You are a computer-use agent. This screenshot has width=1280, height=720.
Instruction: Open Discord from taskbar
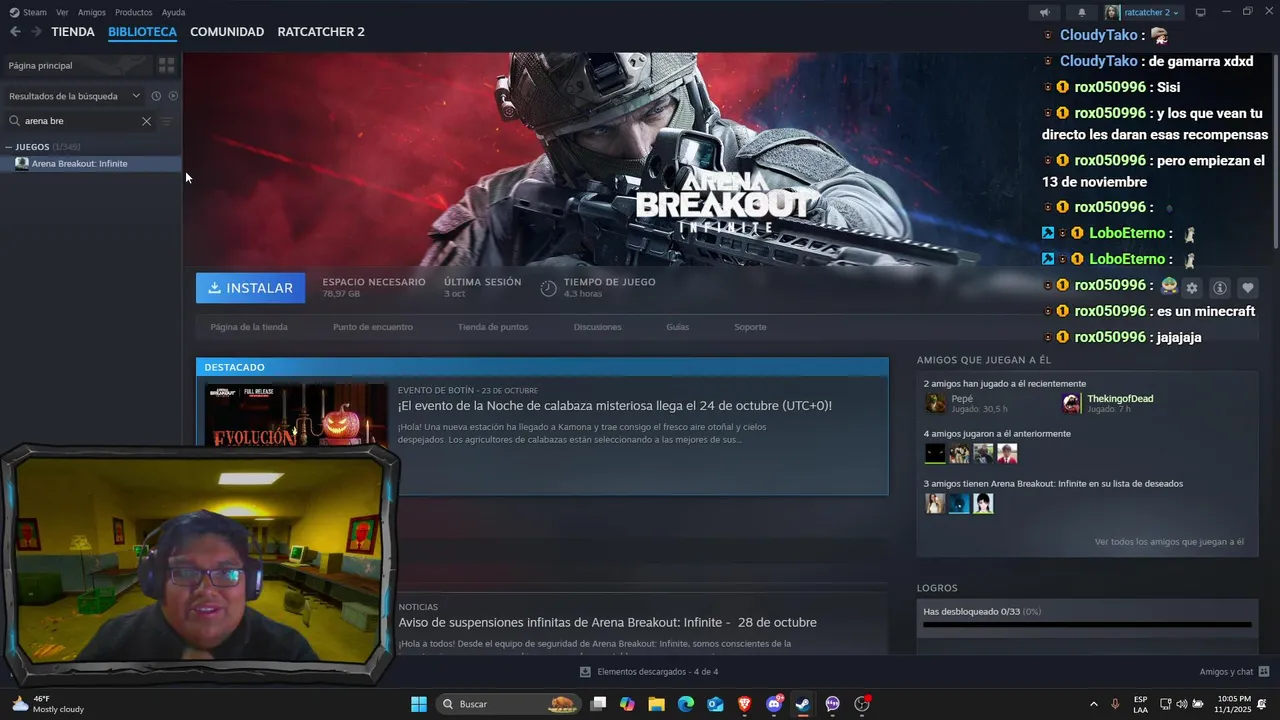[x=774, y=704]
